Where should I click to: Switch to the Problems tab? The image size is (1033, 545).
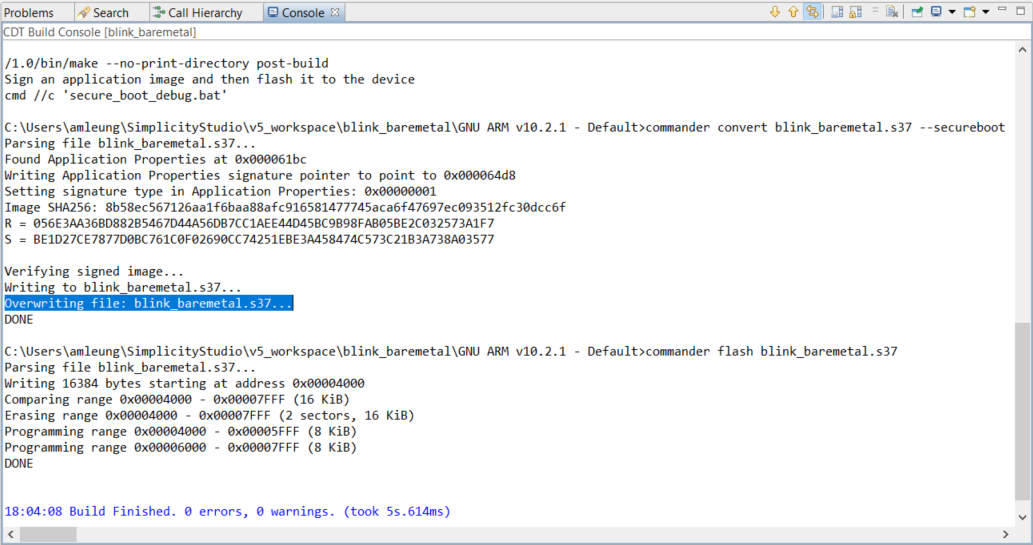(x=29, y=13)
